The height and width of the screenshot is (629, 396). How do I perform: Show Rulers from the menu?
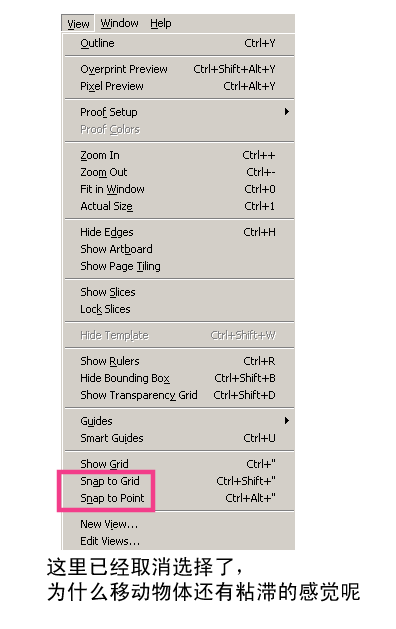click(179, 361)
